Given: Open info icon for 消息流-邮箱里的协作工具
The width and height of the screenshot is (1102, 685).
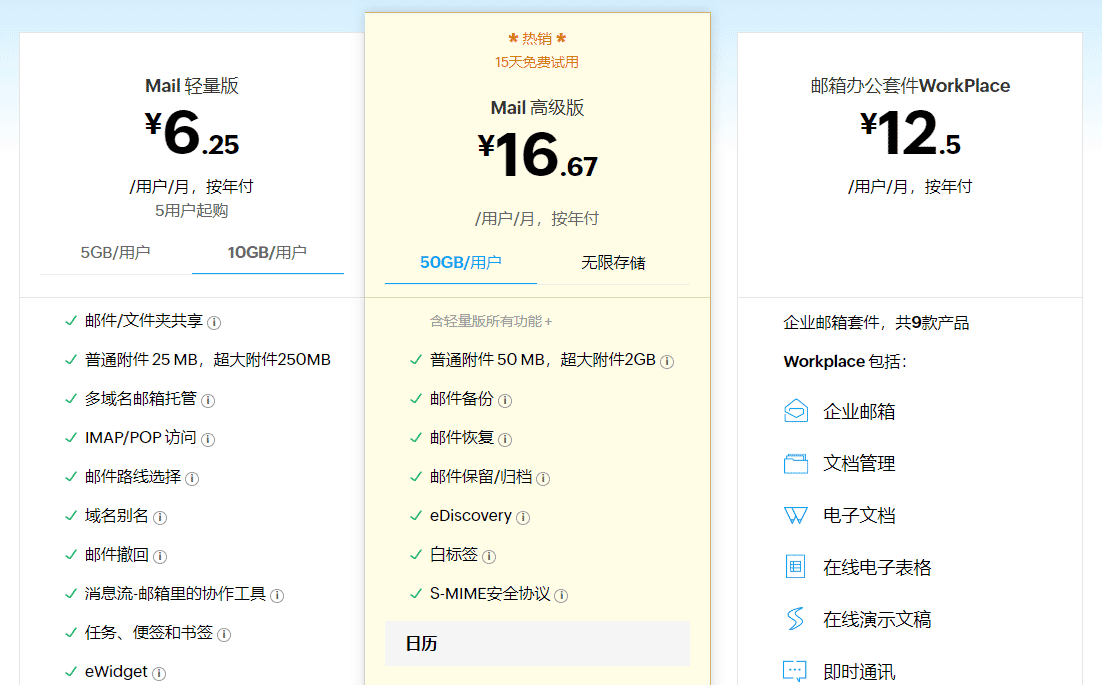Looking at the screenshot, I should coord(277,596).
